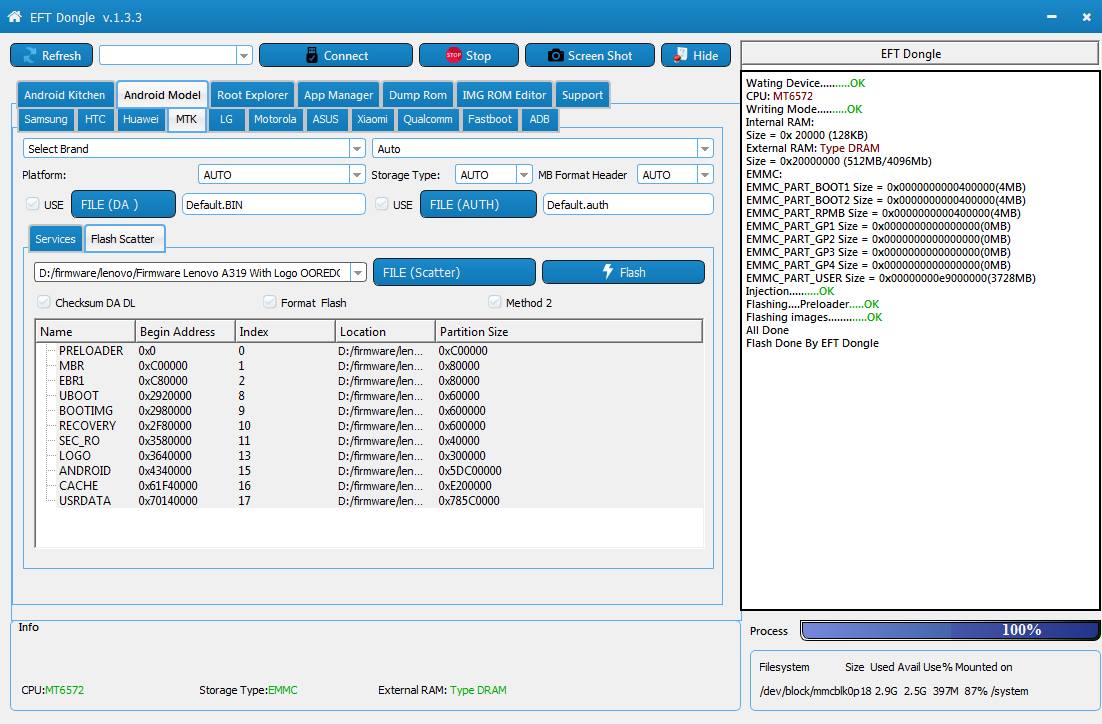Open the MB Format Header dropdown
This screenshot has height=724, width=1102.
pos(705,174)
